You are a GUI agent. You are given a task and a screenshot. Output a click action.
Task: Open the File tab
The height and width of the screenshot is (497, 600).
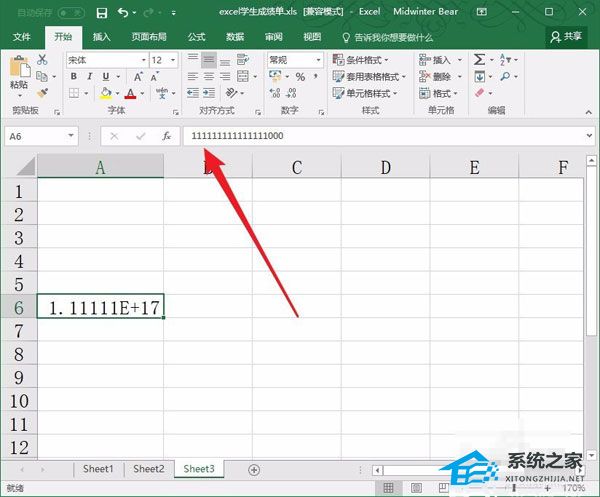pos(21,37)
